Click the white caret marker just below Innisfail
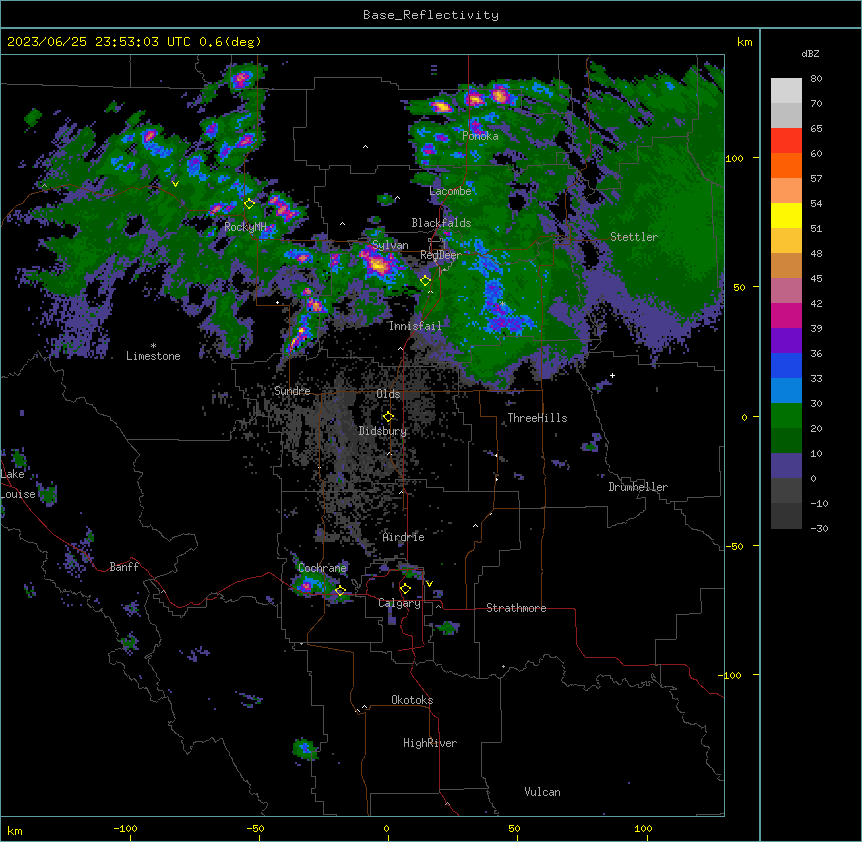The image size is (862, 842). [x=400, y=348]
